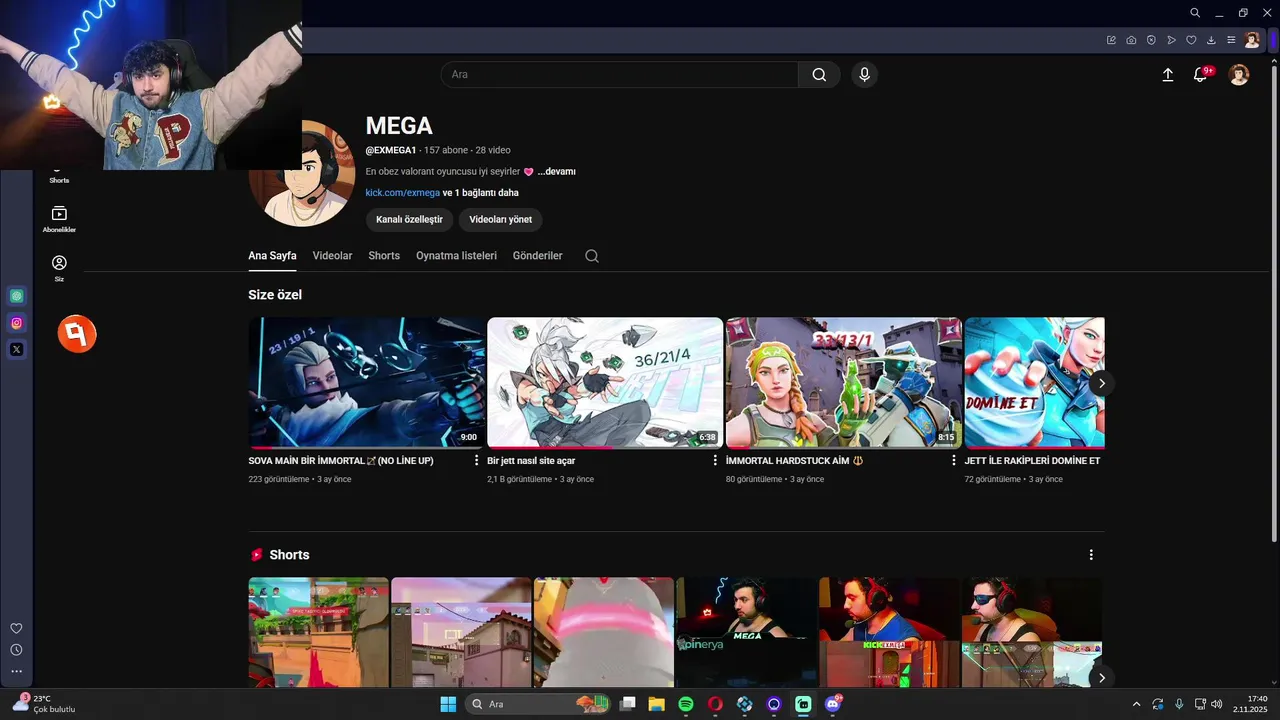Open the volume control in system tray

1217,704
